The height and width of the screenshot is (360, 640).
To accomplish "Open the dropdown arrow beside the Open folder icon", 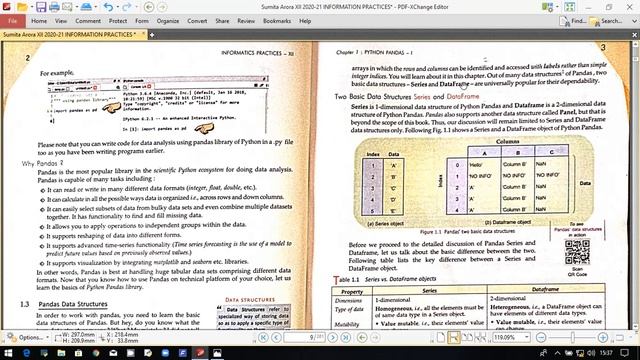I will click(x=31, y=7).
